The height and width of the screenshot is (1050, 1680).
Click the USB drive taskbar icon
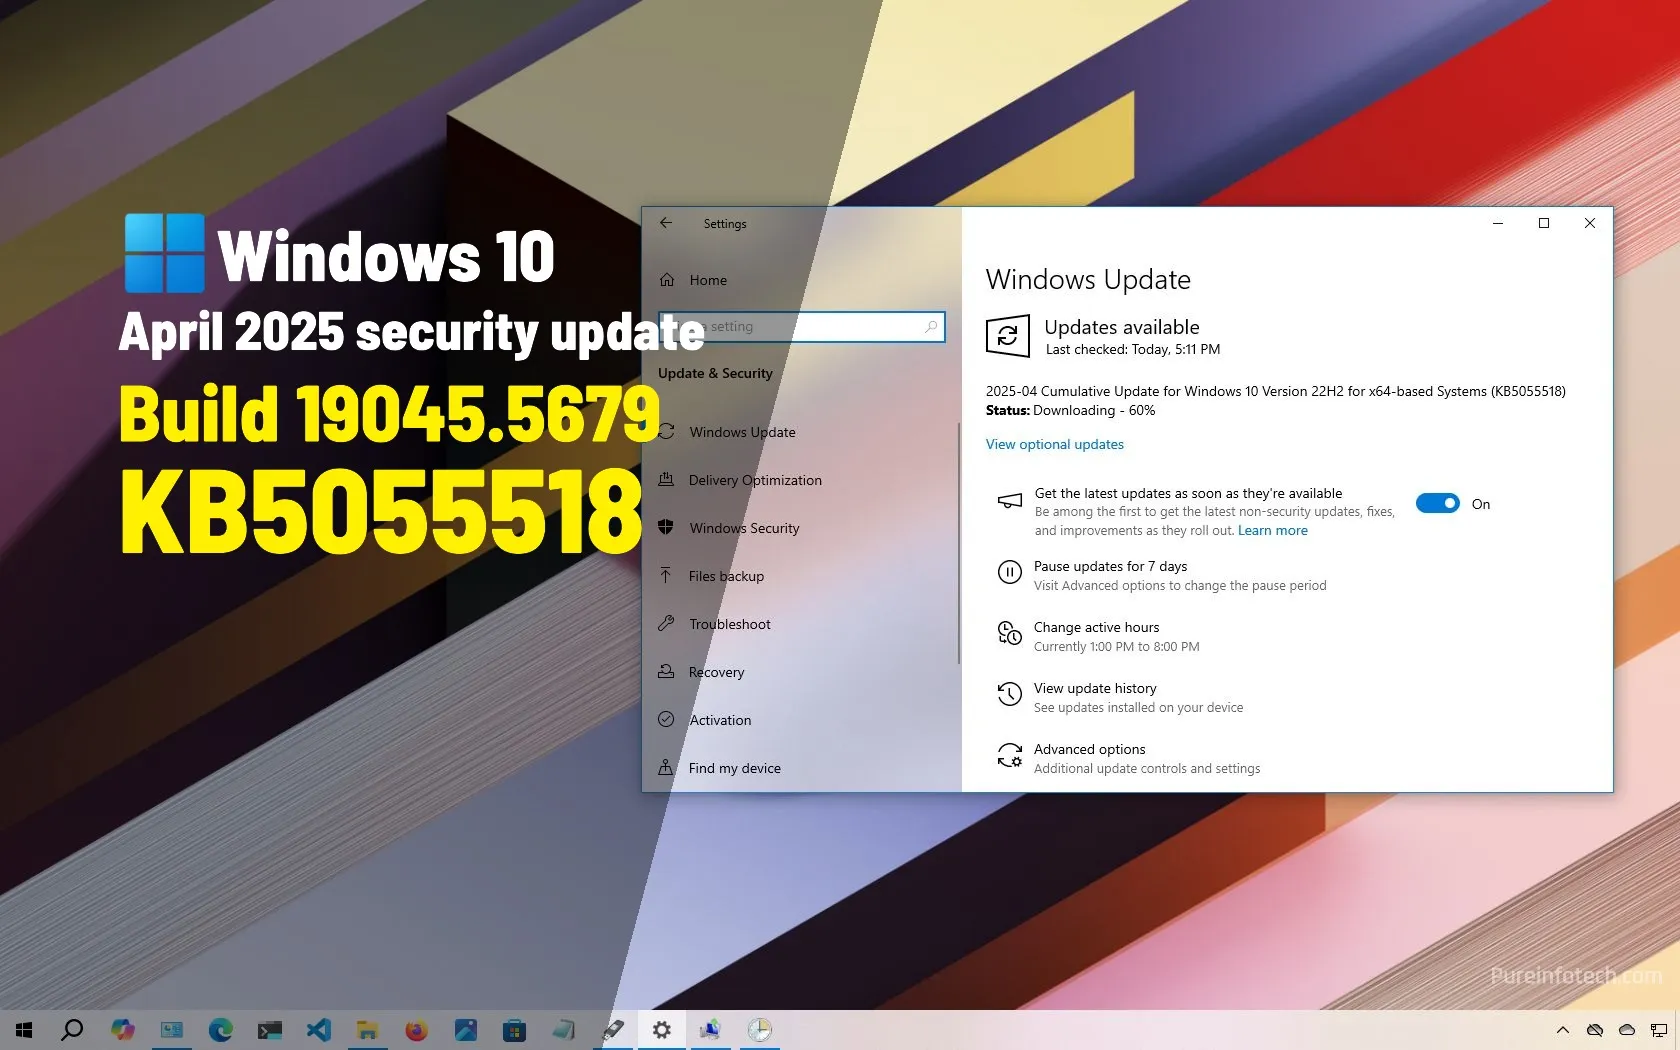pyautogui.click(x=612, y=1030)
